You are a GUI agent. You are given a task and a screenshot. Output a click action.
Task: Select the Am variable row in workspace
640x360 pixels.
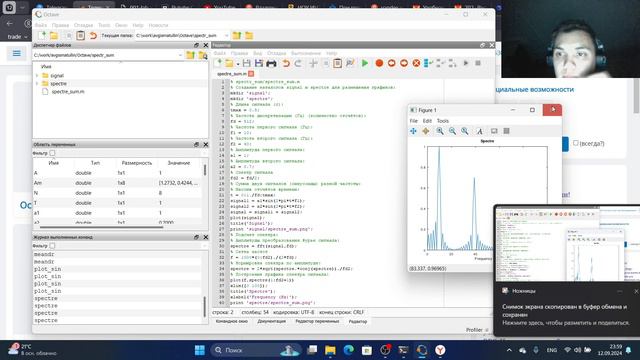pyautogui.click(x=117, y=183)
